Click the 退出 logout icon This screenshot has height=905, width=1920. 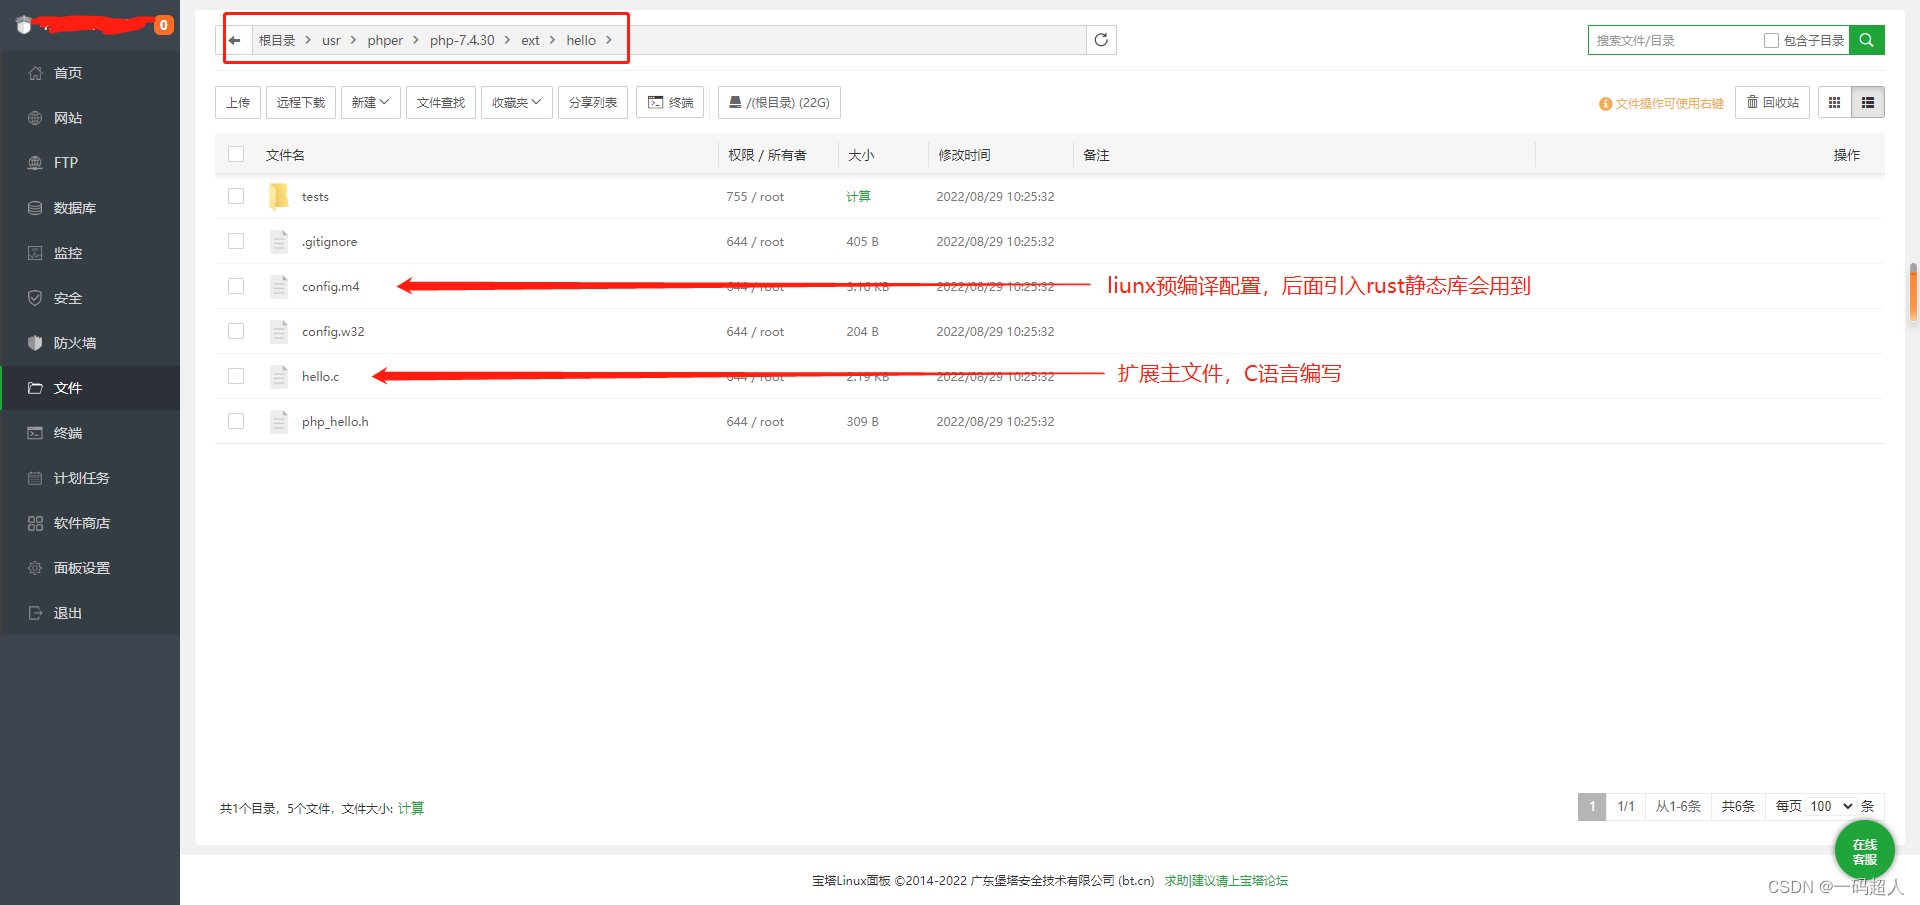35,613
